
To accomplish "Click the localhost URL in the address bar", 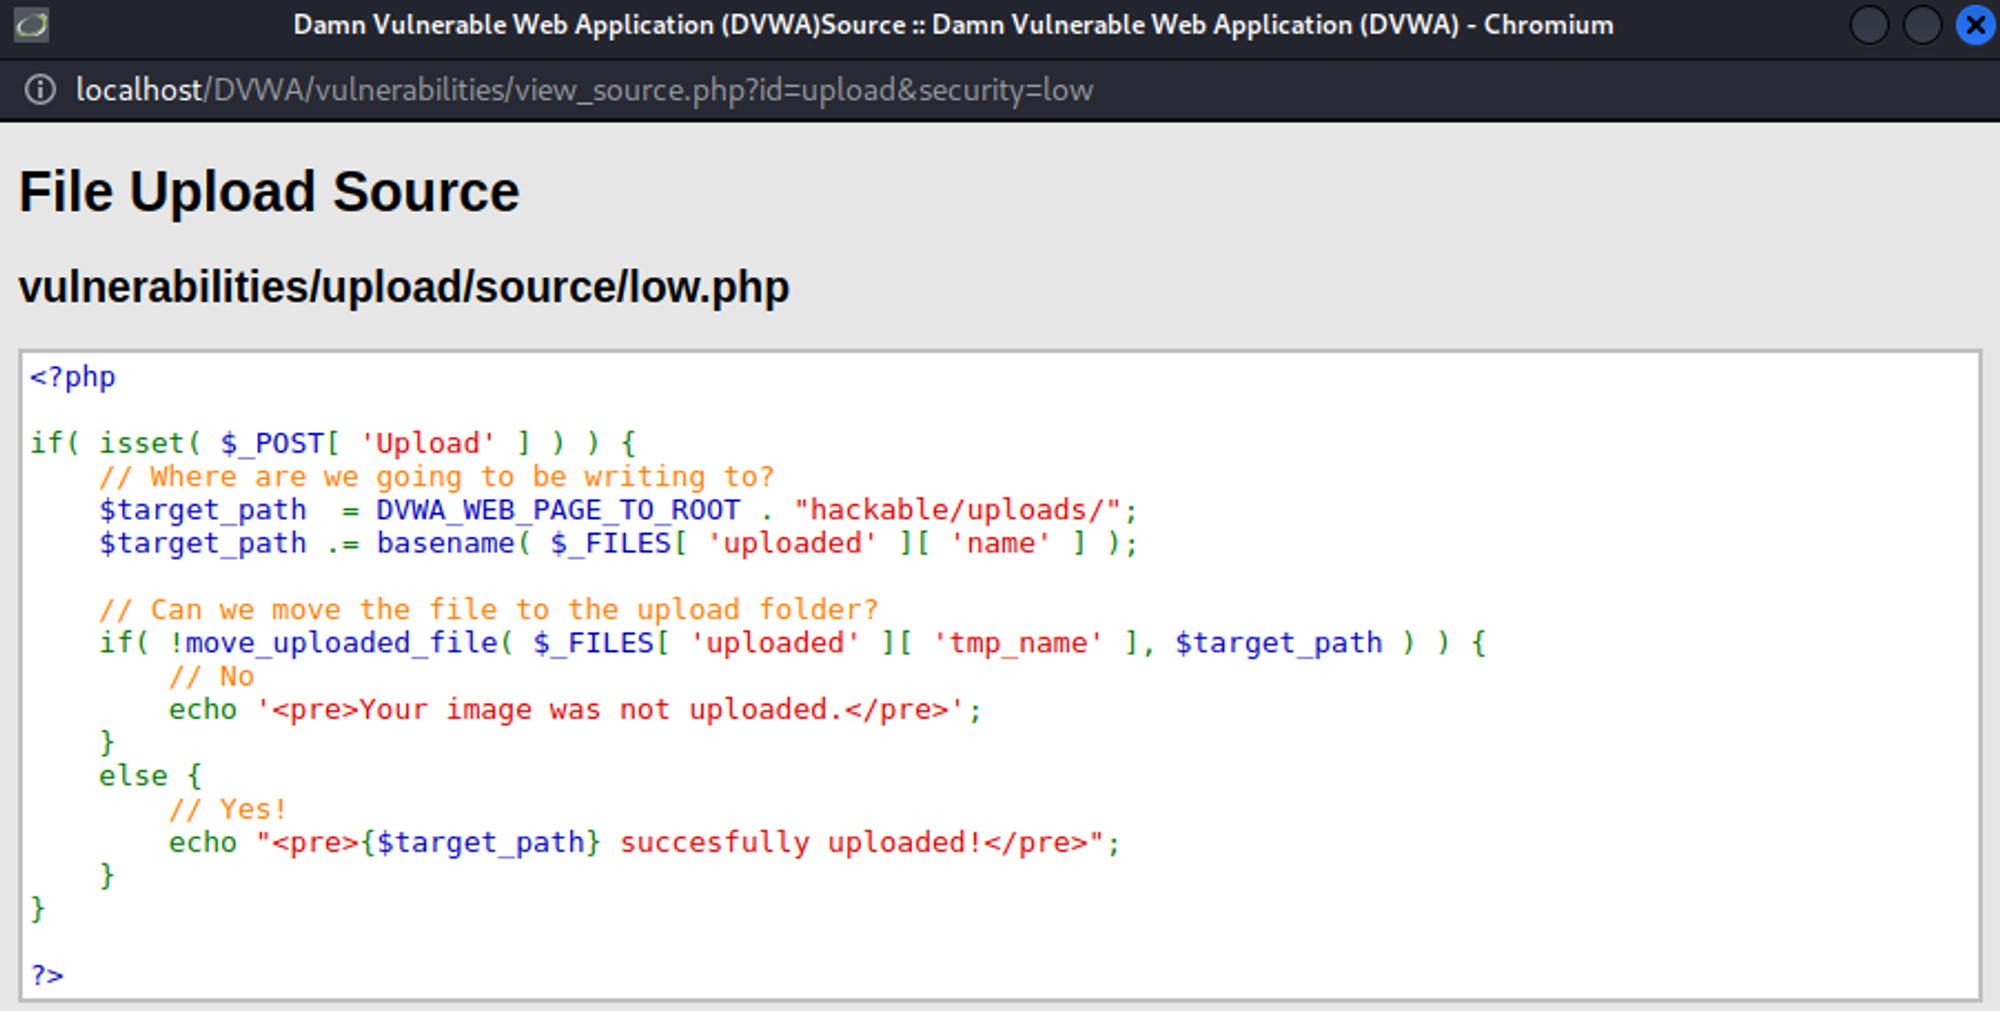I will tap(584, 90).
